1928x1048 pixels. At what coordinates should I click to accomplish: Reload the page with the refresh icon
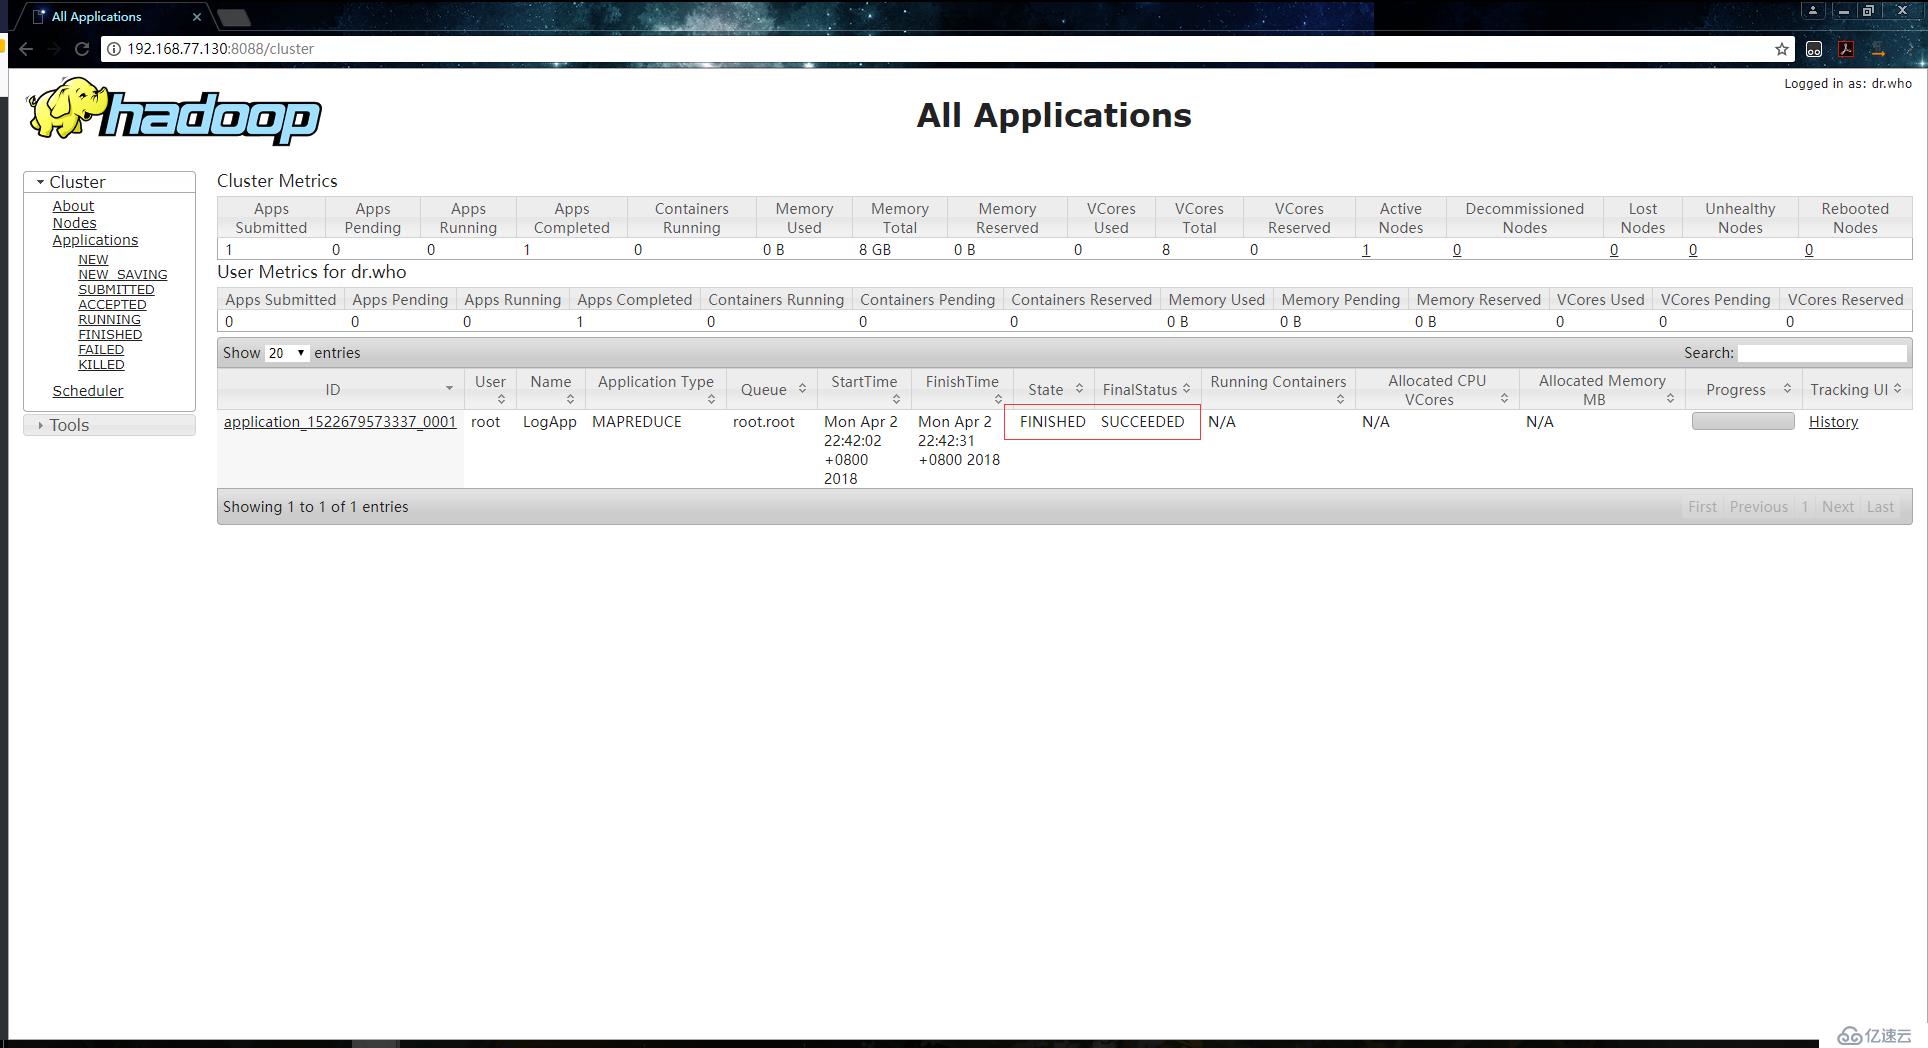[82, 49]
